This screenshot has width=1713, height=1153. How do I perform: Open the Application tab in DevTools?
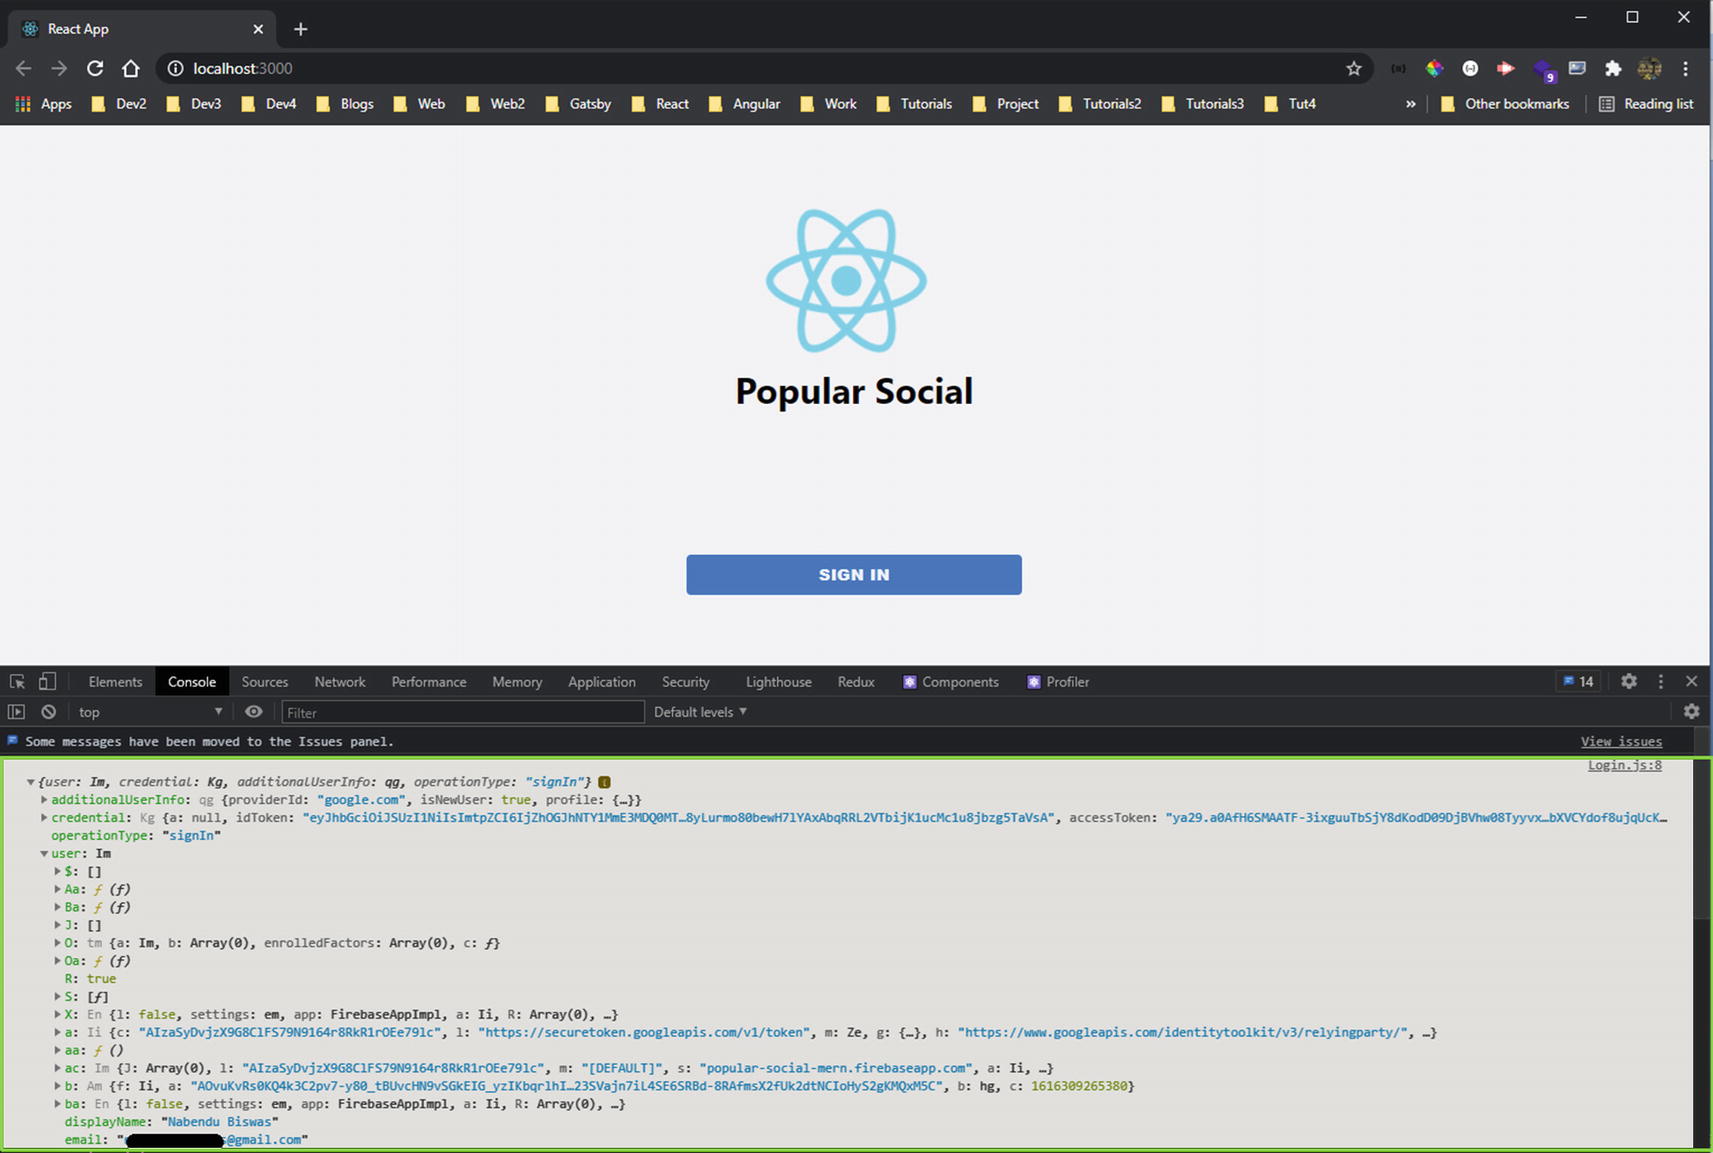601,682
